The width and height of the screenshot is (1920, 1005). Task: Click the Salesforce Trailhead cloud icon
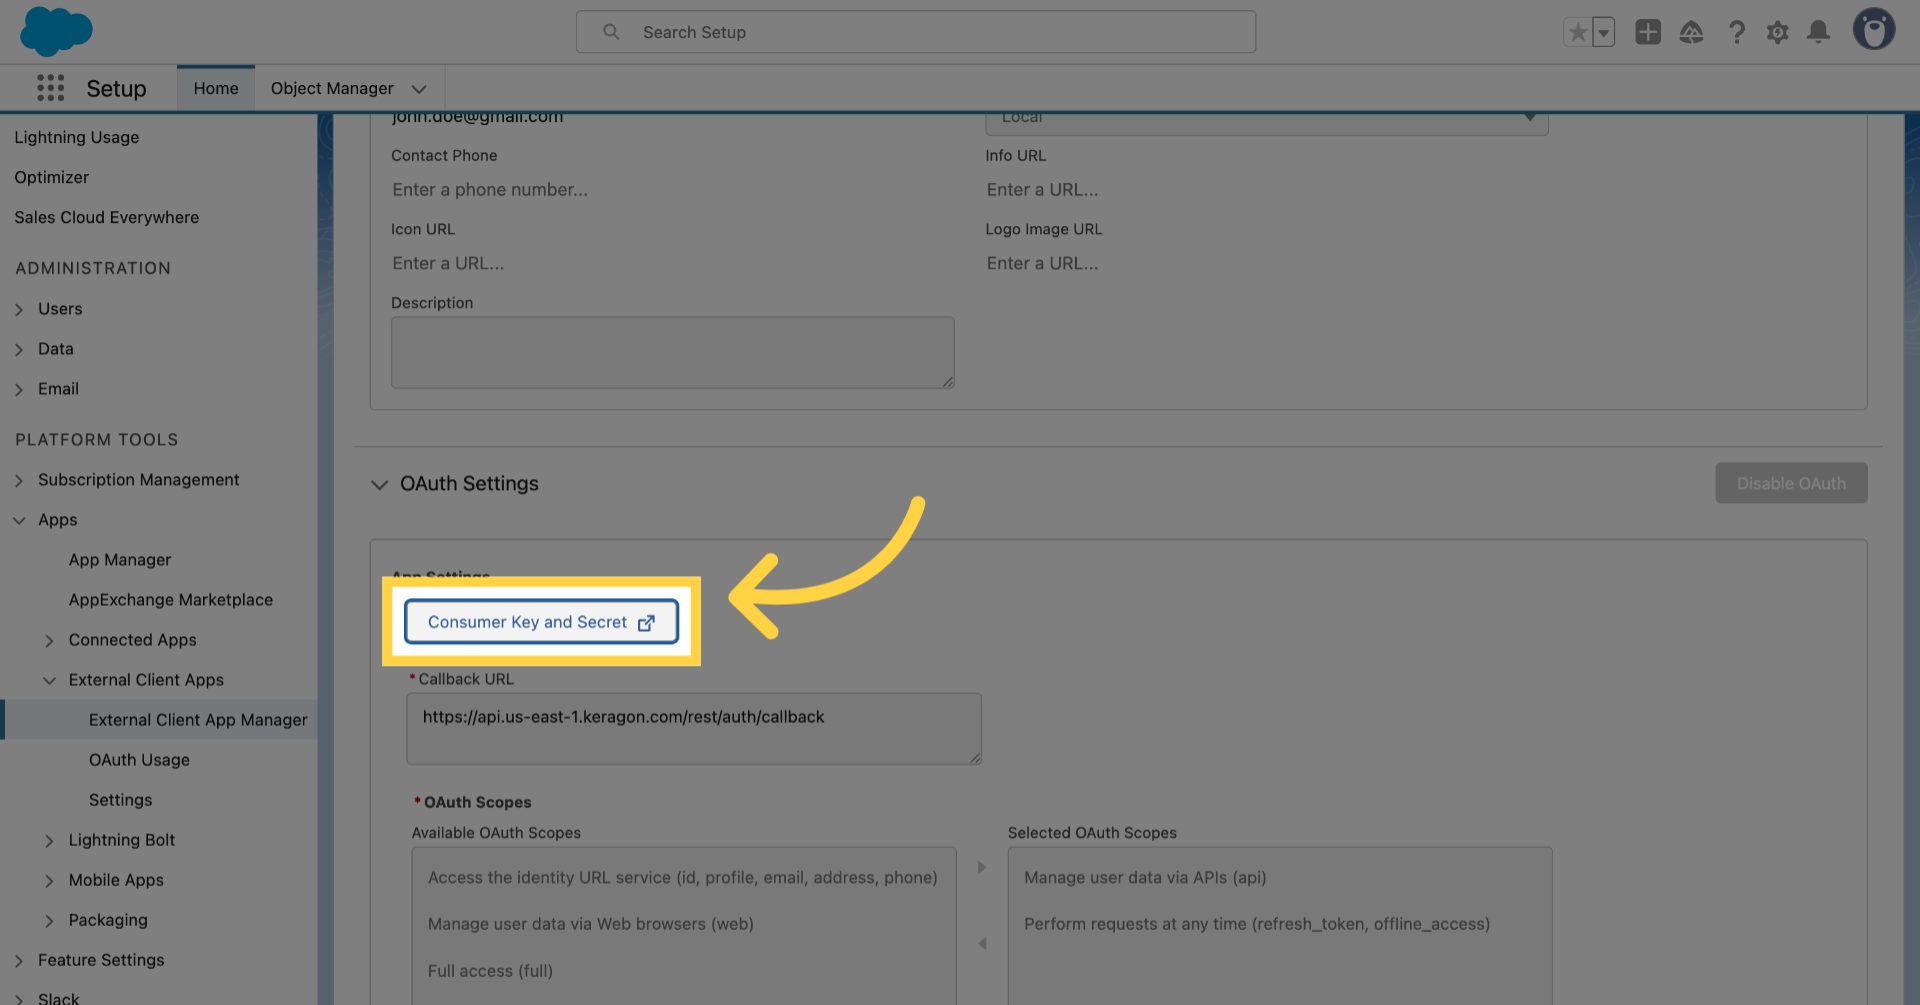[1692, 32]
